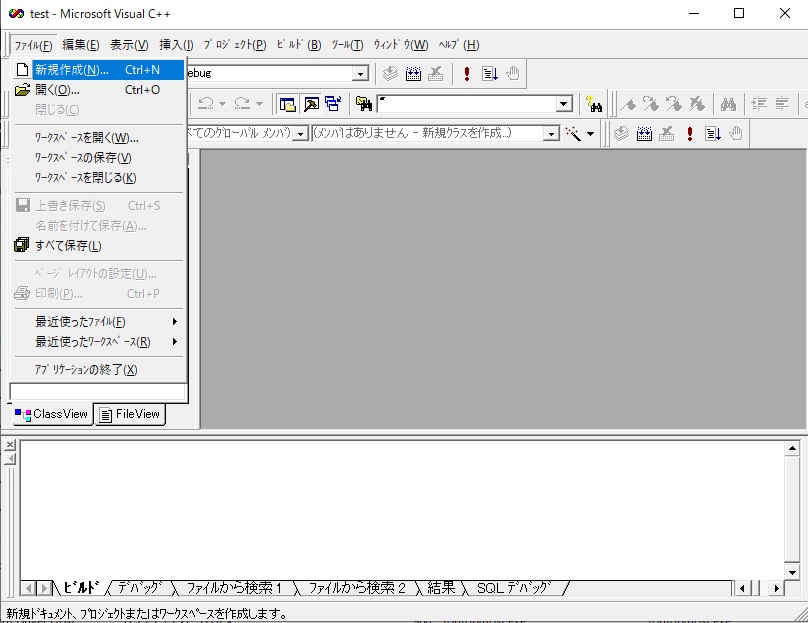The width and height of the screenshot is (808, 623).
Task: Close the ファイル(F) menu from menu bar
Action: pyautogui.click(x=33, y=45)
